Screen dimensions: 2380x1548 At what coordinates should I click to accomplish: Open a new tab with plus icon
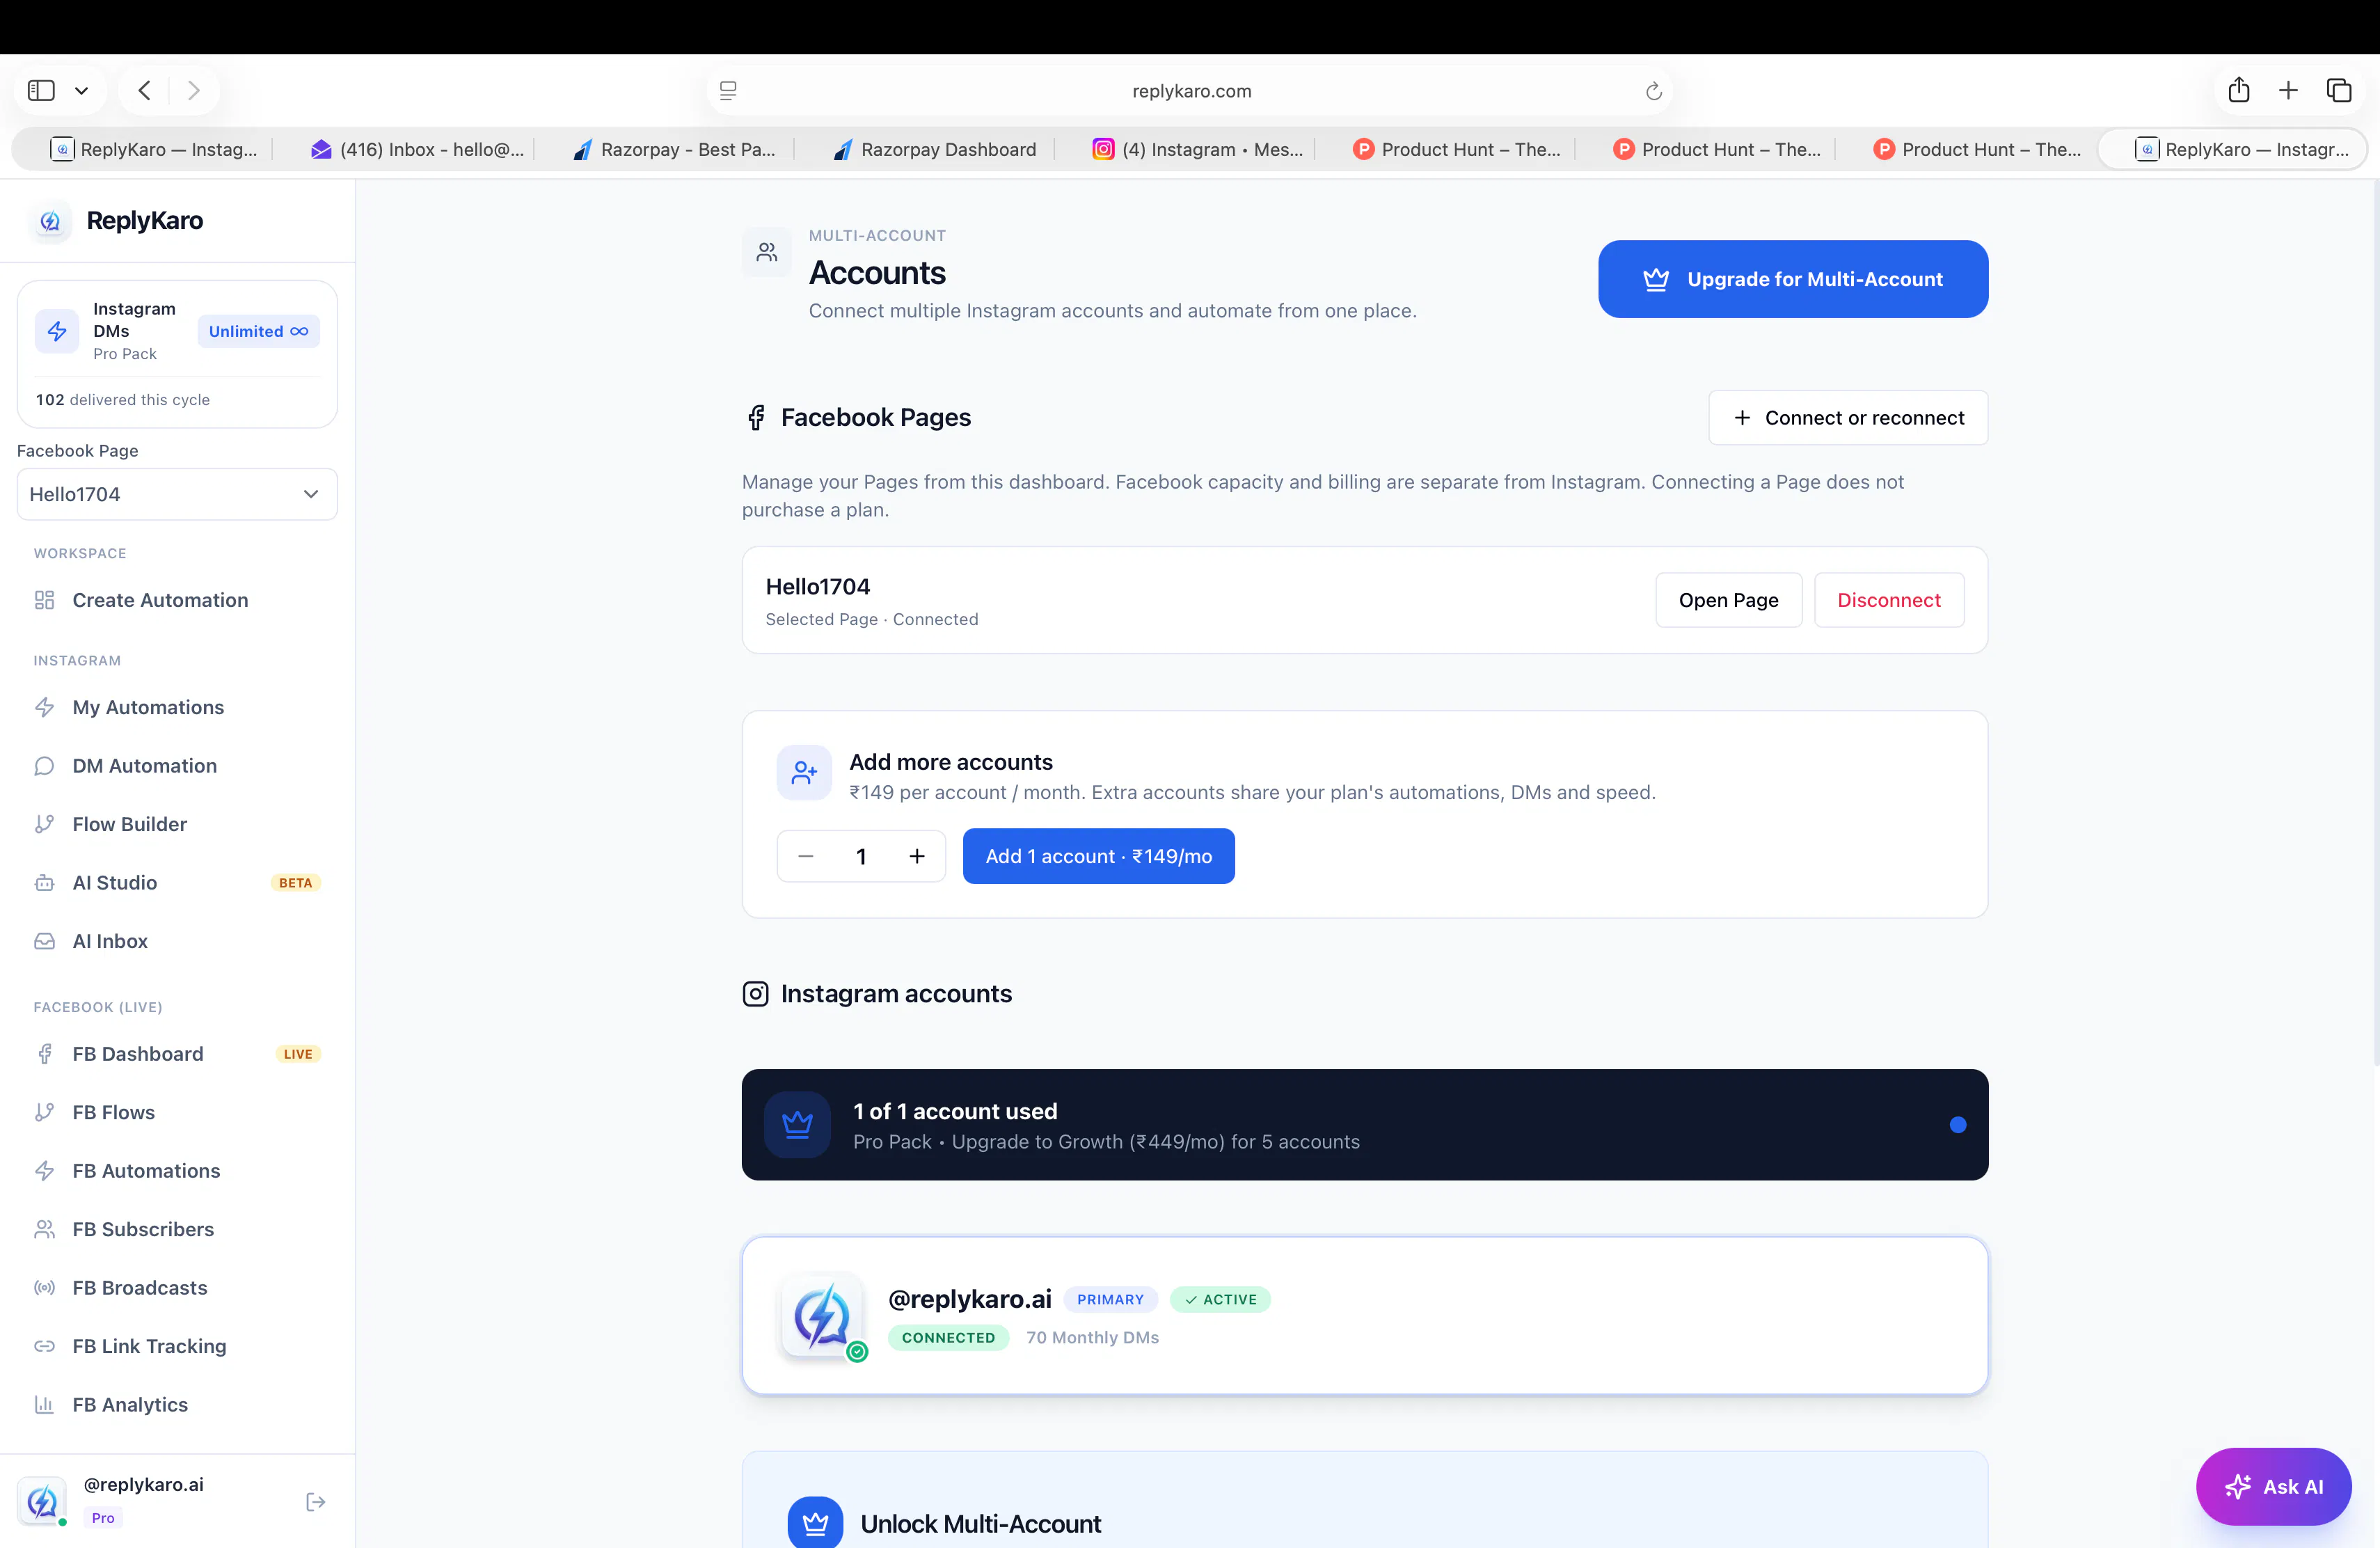pos(2288,91)
